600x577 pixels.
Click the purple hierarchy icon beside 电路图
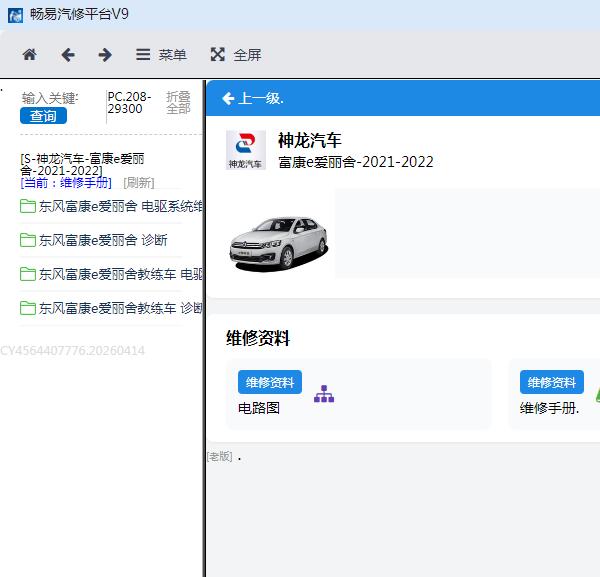[324, 394]
